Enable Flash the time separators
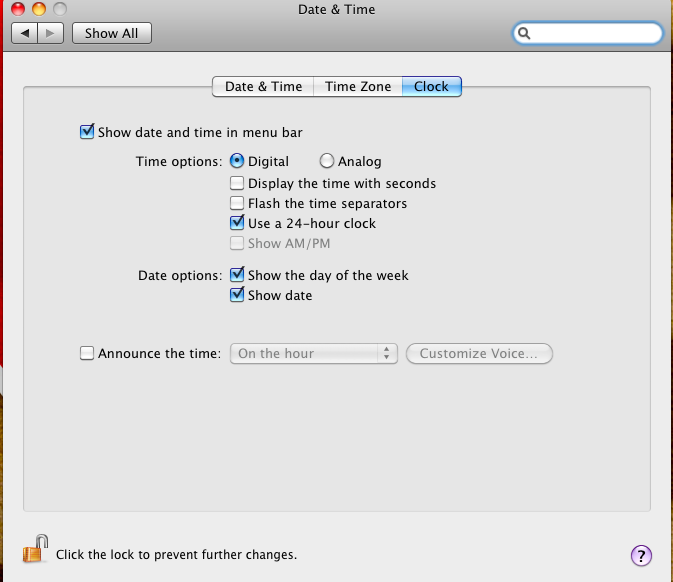 coord(237,203)
